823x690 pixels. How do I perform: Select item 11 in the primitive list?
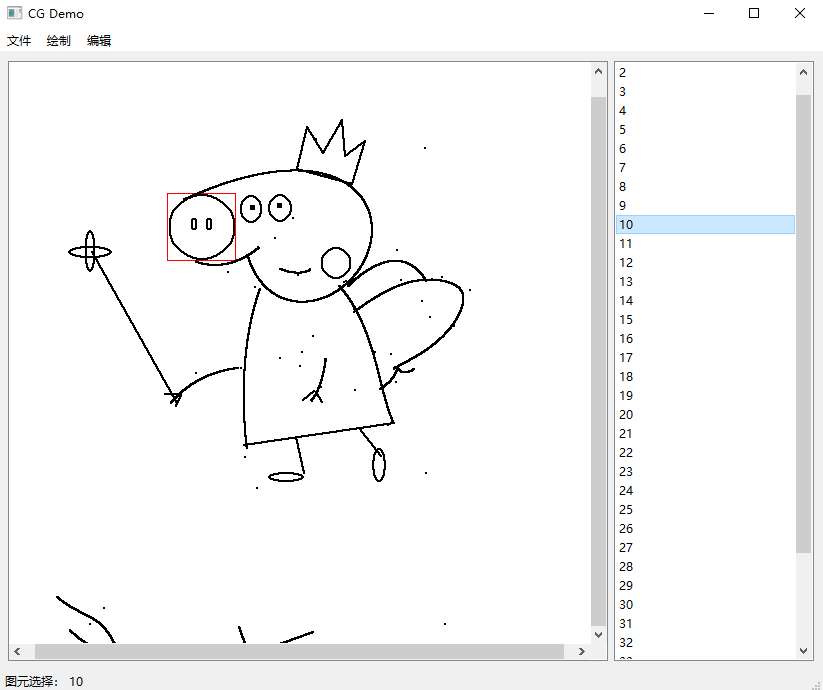pyautogui.click(x=705, y=243)
